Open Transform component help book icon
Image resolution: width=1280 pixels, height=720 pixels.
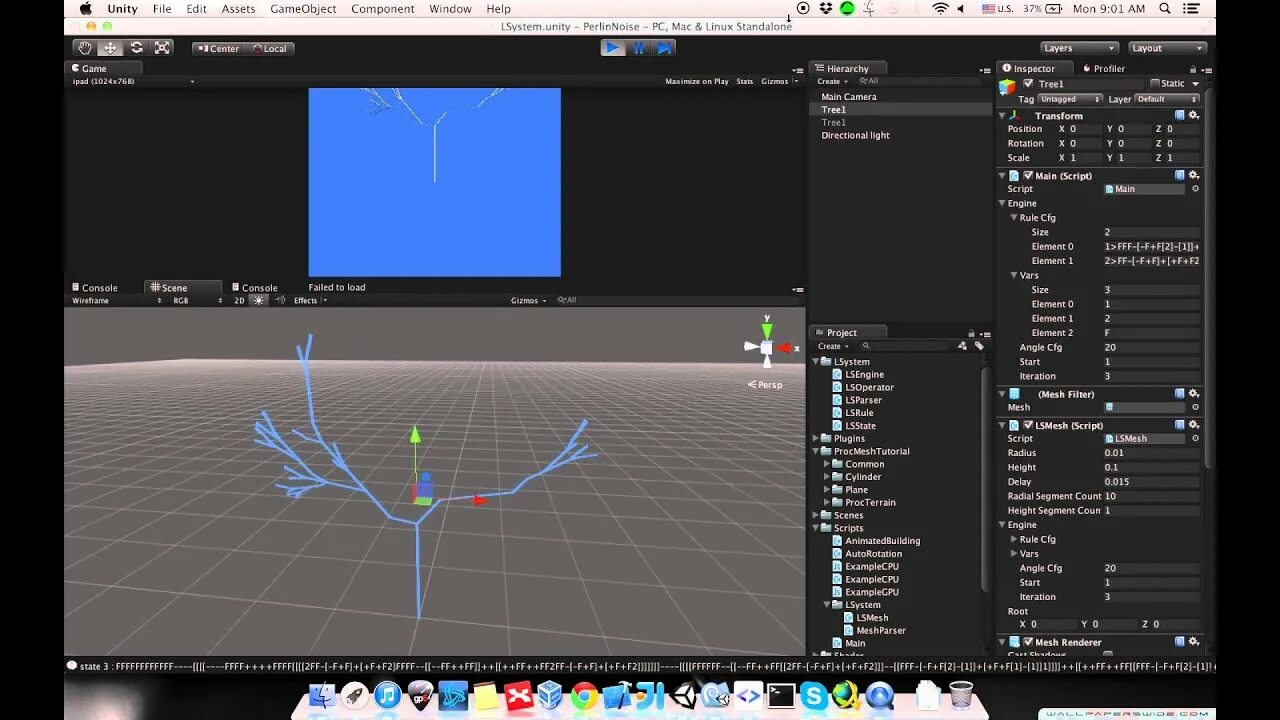coord(1180,115)
